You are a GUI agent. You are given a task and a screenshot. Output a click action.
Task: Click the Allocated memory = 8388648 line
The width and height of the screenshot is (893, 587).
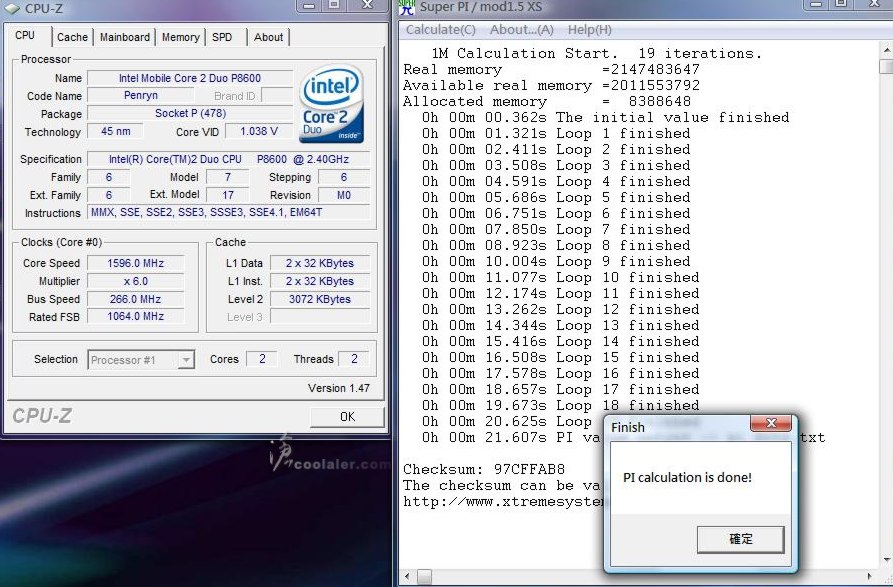coord(547,102)
